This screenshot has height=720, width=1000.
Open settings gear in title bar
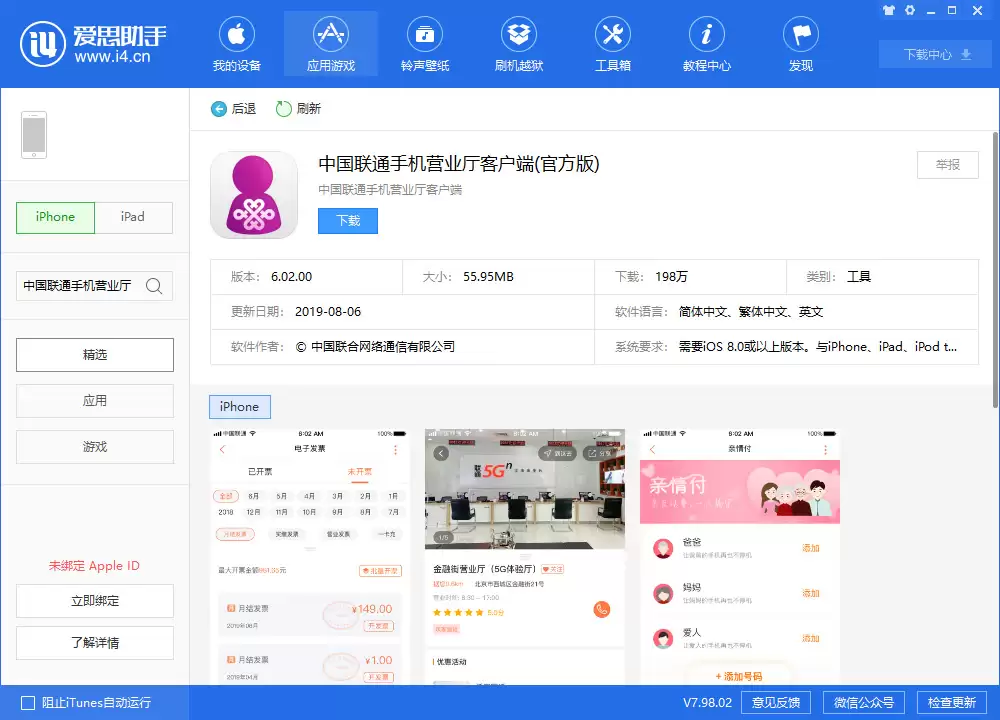point(909,10)
